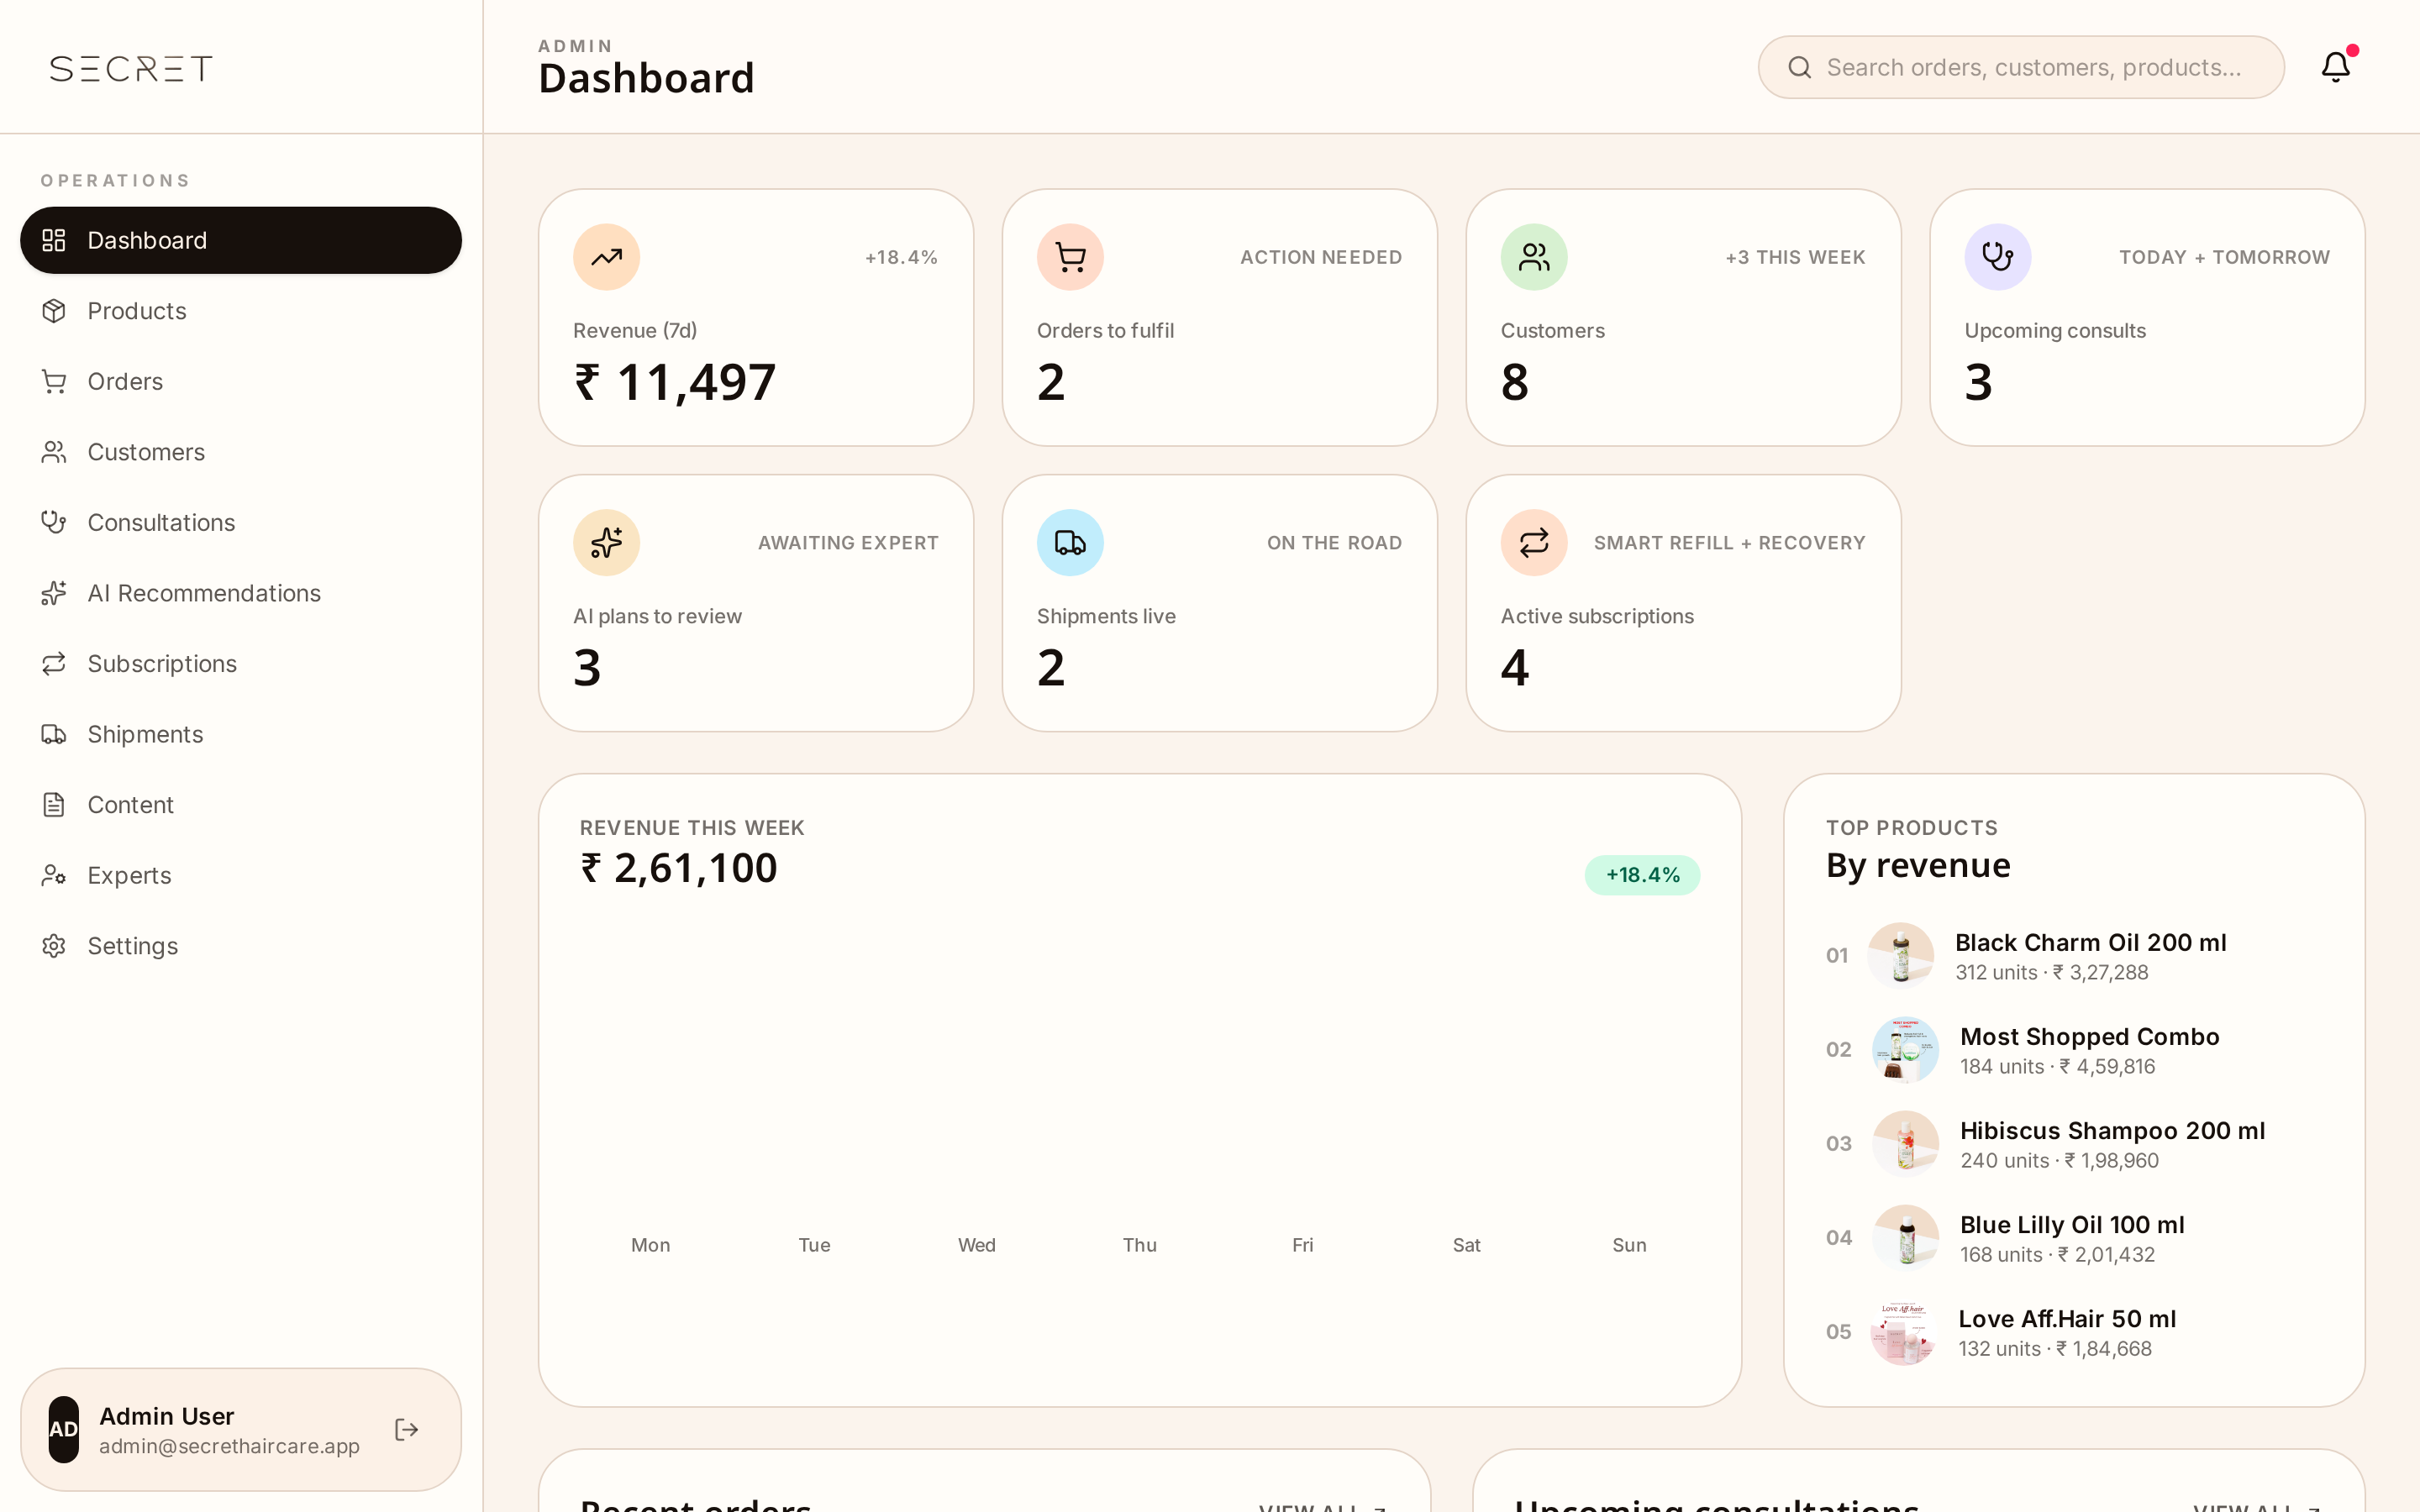The height and width of the screenshot is (1512, 2420).
Task: Click the Content document icon in sidebar
Action: (x=54, y=805)
